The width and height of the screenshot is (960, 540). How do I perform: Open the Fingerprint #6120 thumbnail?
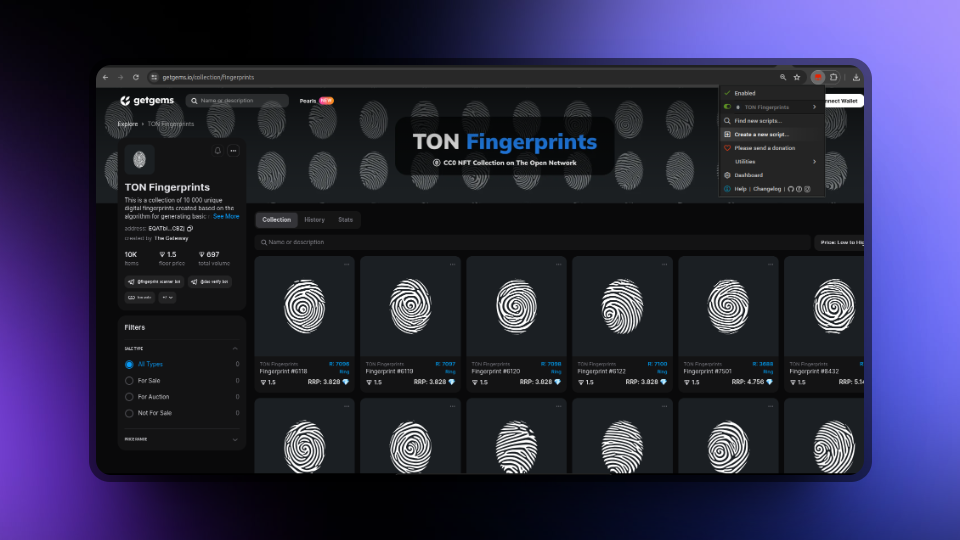516,306
